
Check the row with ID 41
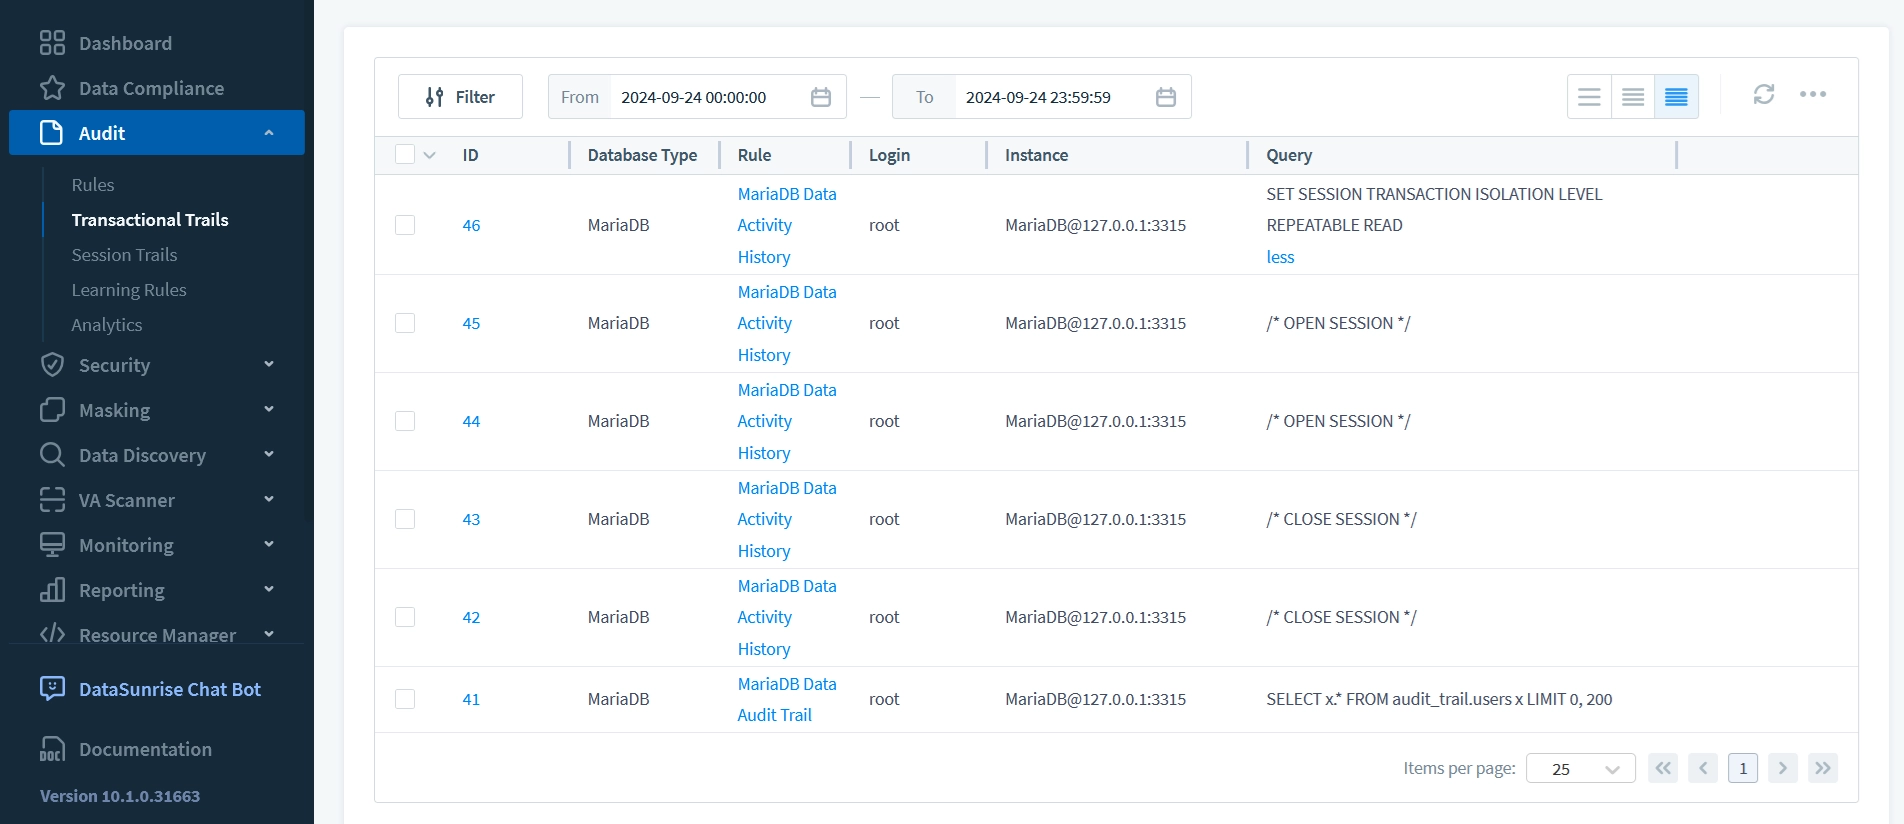(x=405, y=699)
